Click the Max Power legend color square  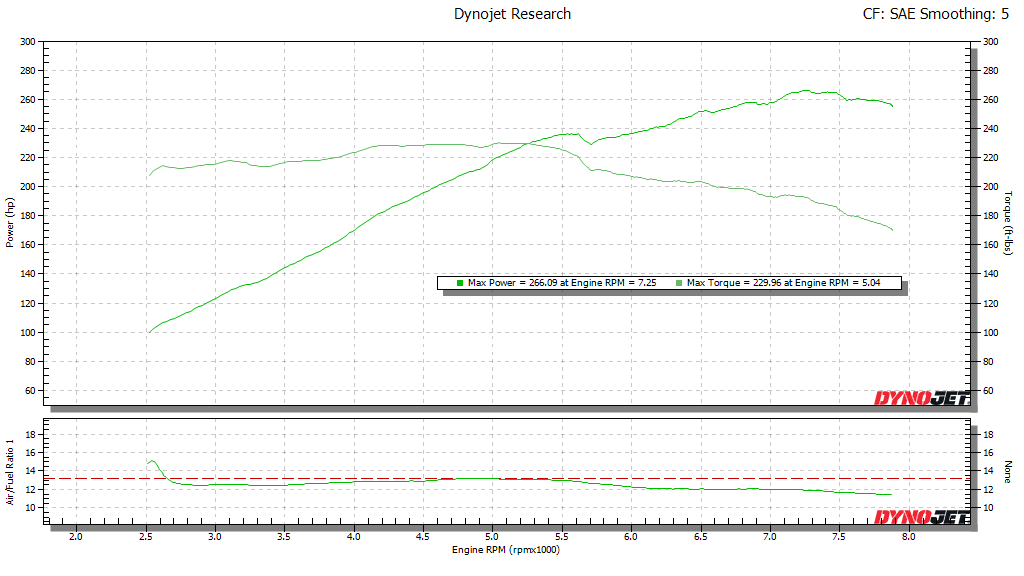coord(460,283)
